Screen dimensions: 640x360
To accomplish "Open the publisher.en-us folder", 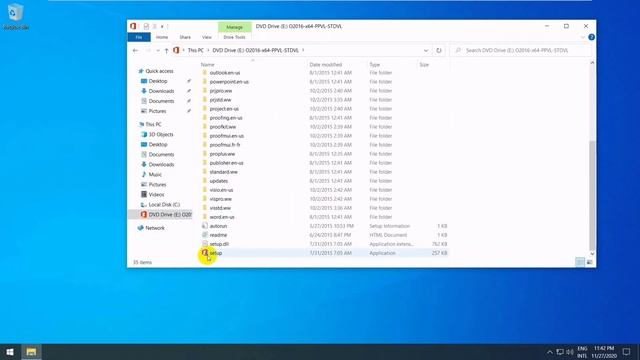I will click(x=226, y=163).
